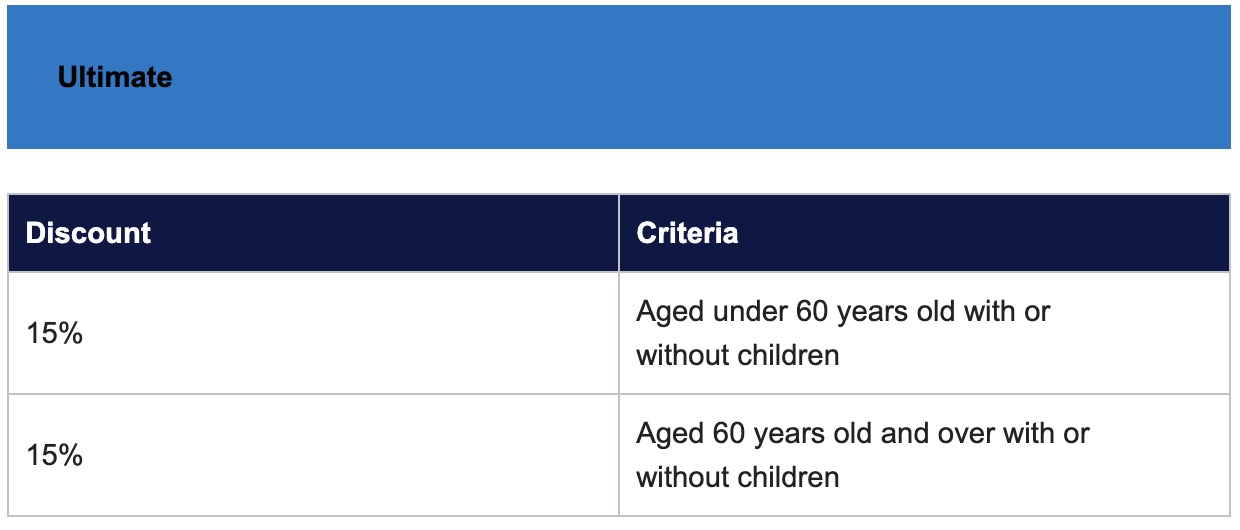
Task: Select the 'Aged under 60' criteria cell
Action: tap(843, 333)
